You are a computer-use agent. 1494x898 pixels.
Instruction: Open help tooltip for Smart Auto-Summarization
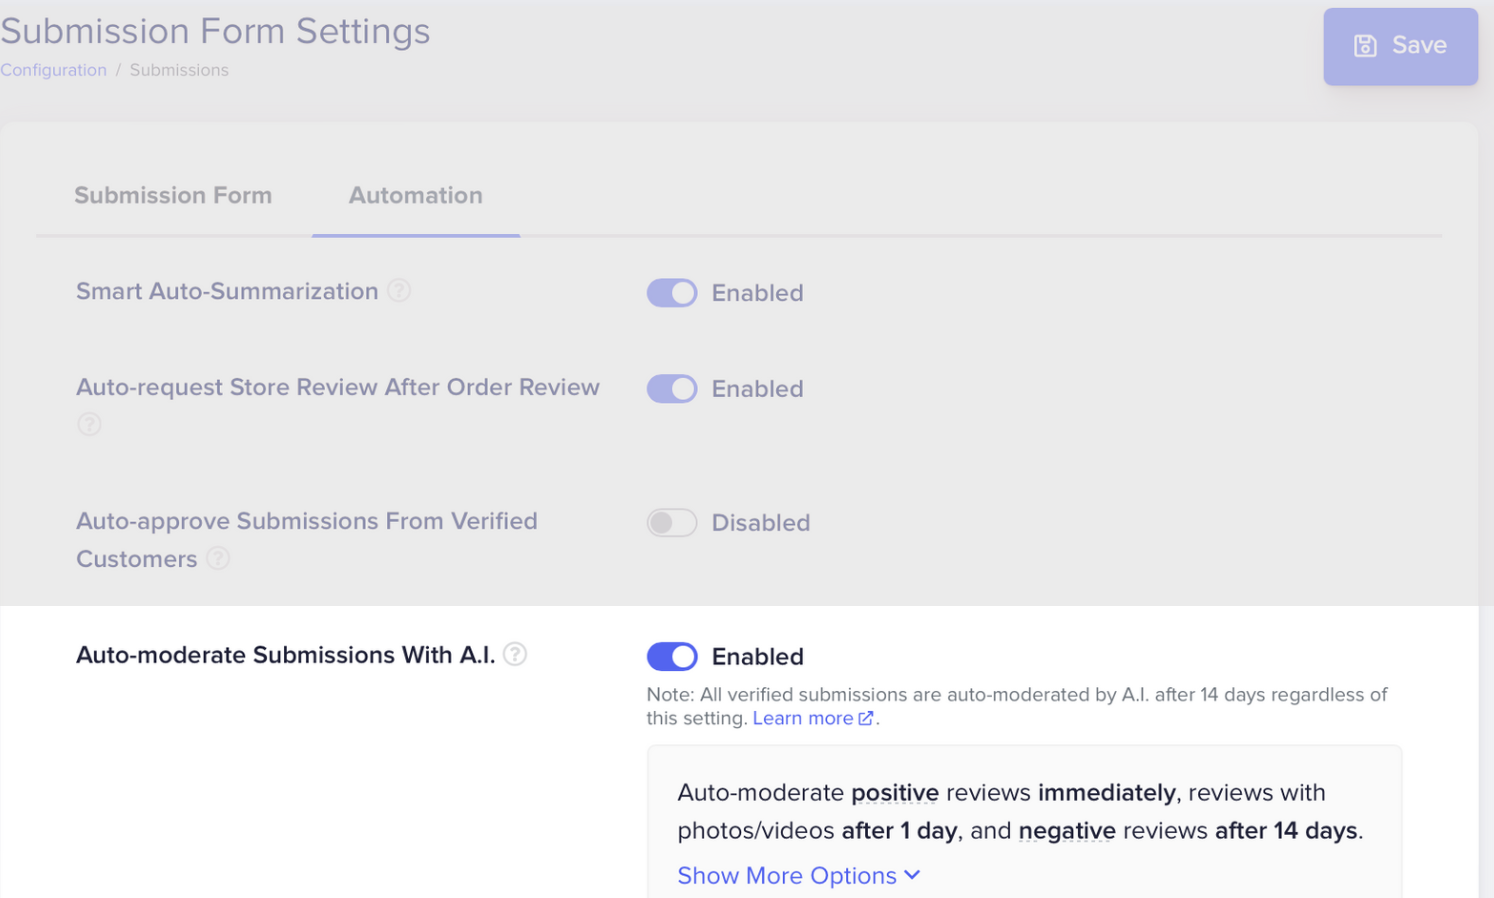coord(399,290)
